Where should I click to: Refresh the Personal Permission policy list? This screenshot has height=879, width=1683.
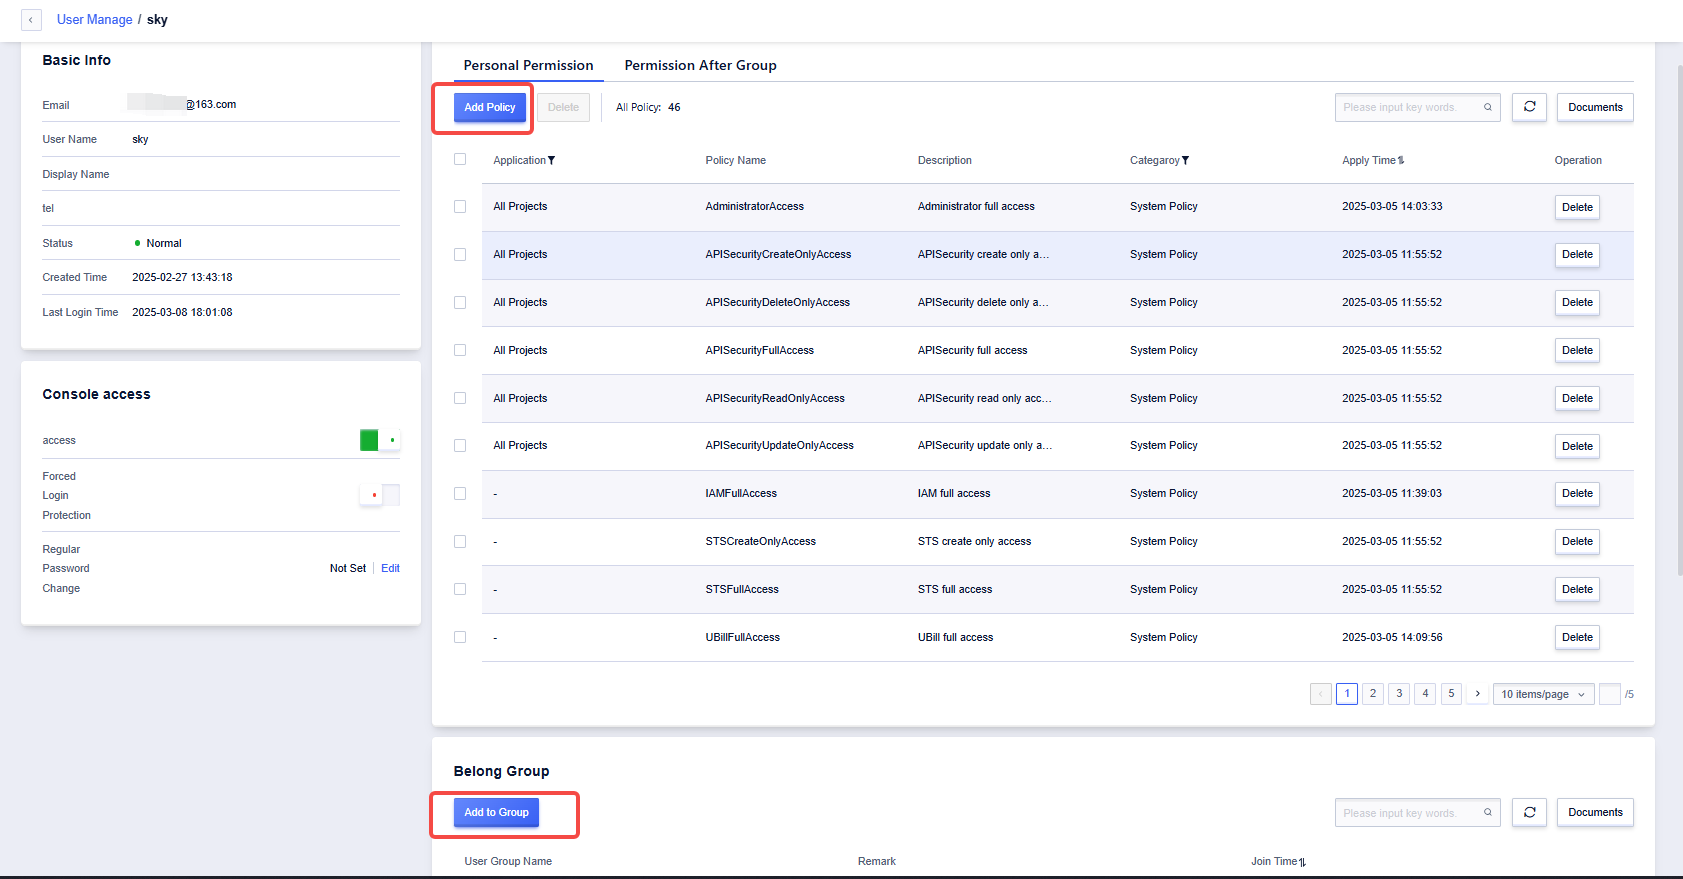tap(1529, 107)
